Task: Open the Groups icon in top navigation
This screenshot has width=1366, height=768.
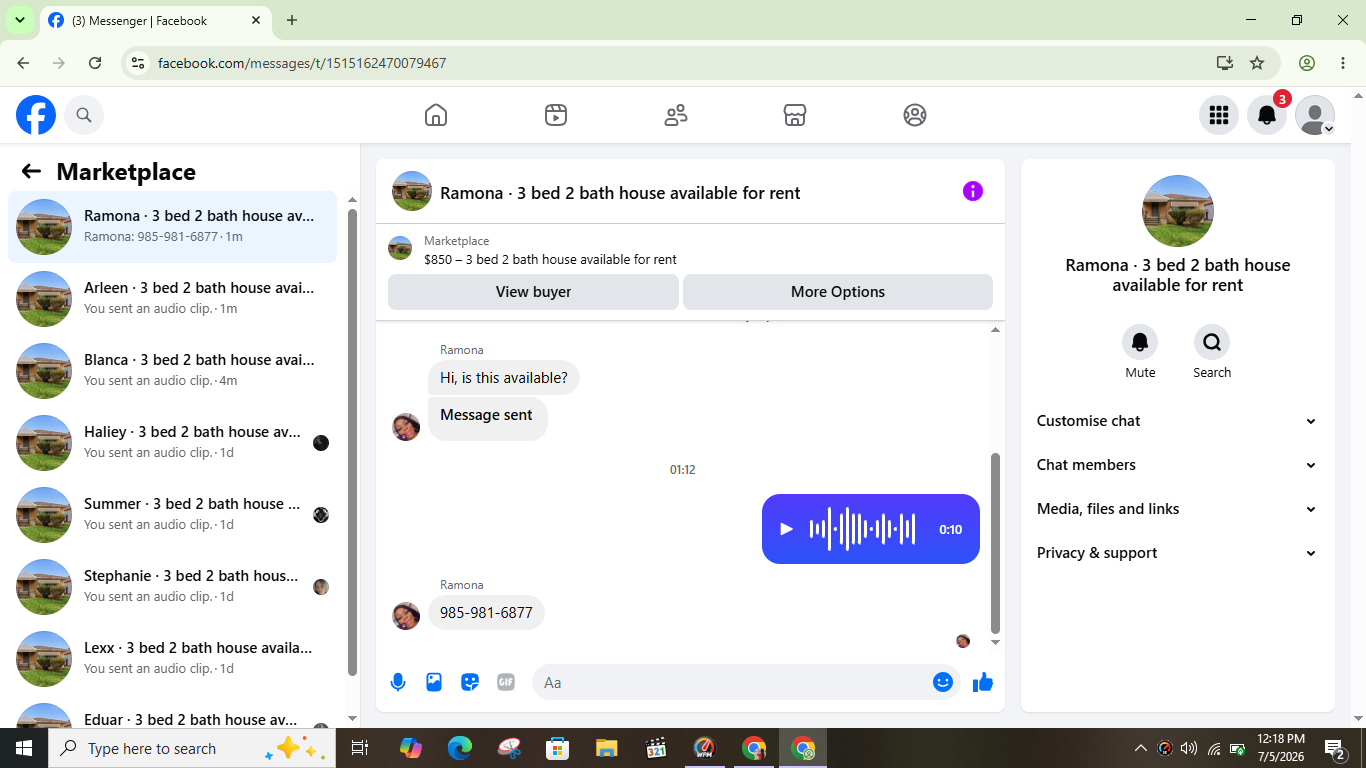Action: click(x=915, y=115)
